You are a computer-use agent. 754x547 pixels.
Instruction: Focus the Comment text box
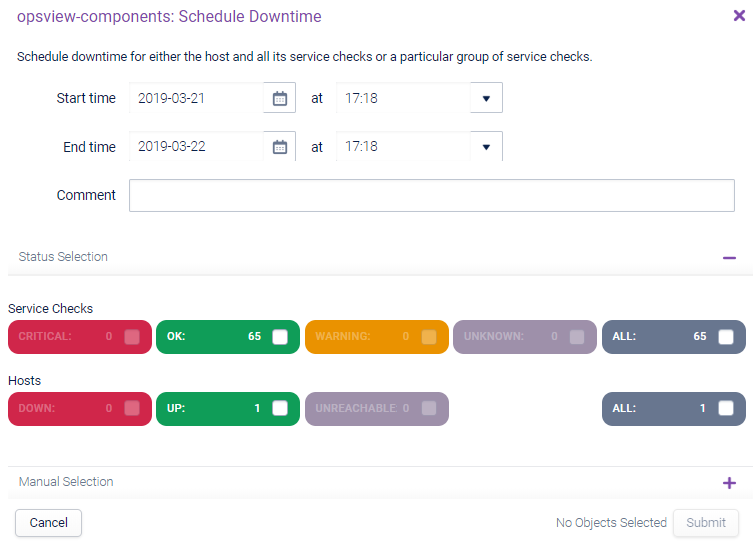(432, 196)
